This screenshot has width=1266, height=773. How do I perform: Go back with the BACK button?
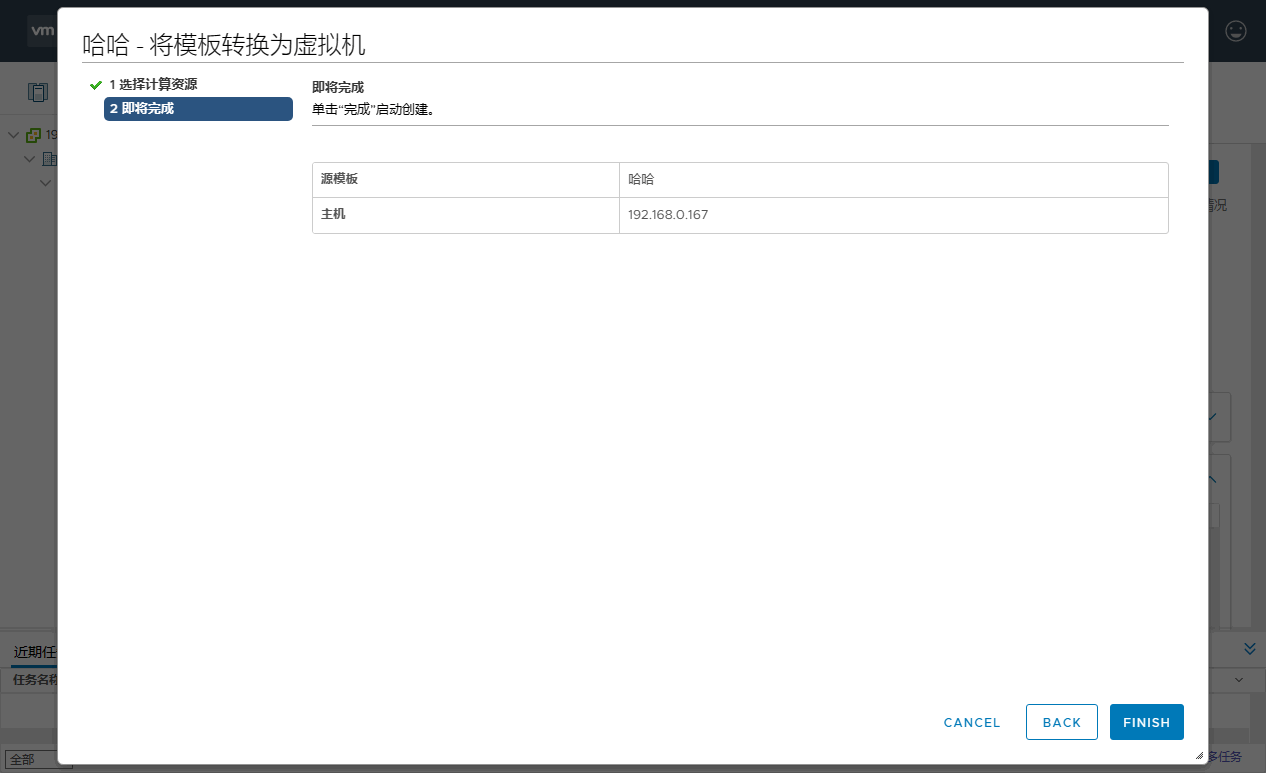1061,722
